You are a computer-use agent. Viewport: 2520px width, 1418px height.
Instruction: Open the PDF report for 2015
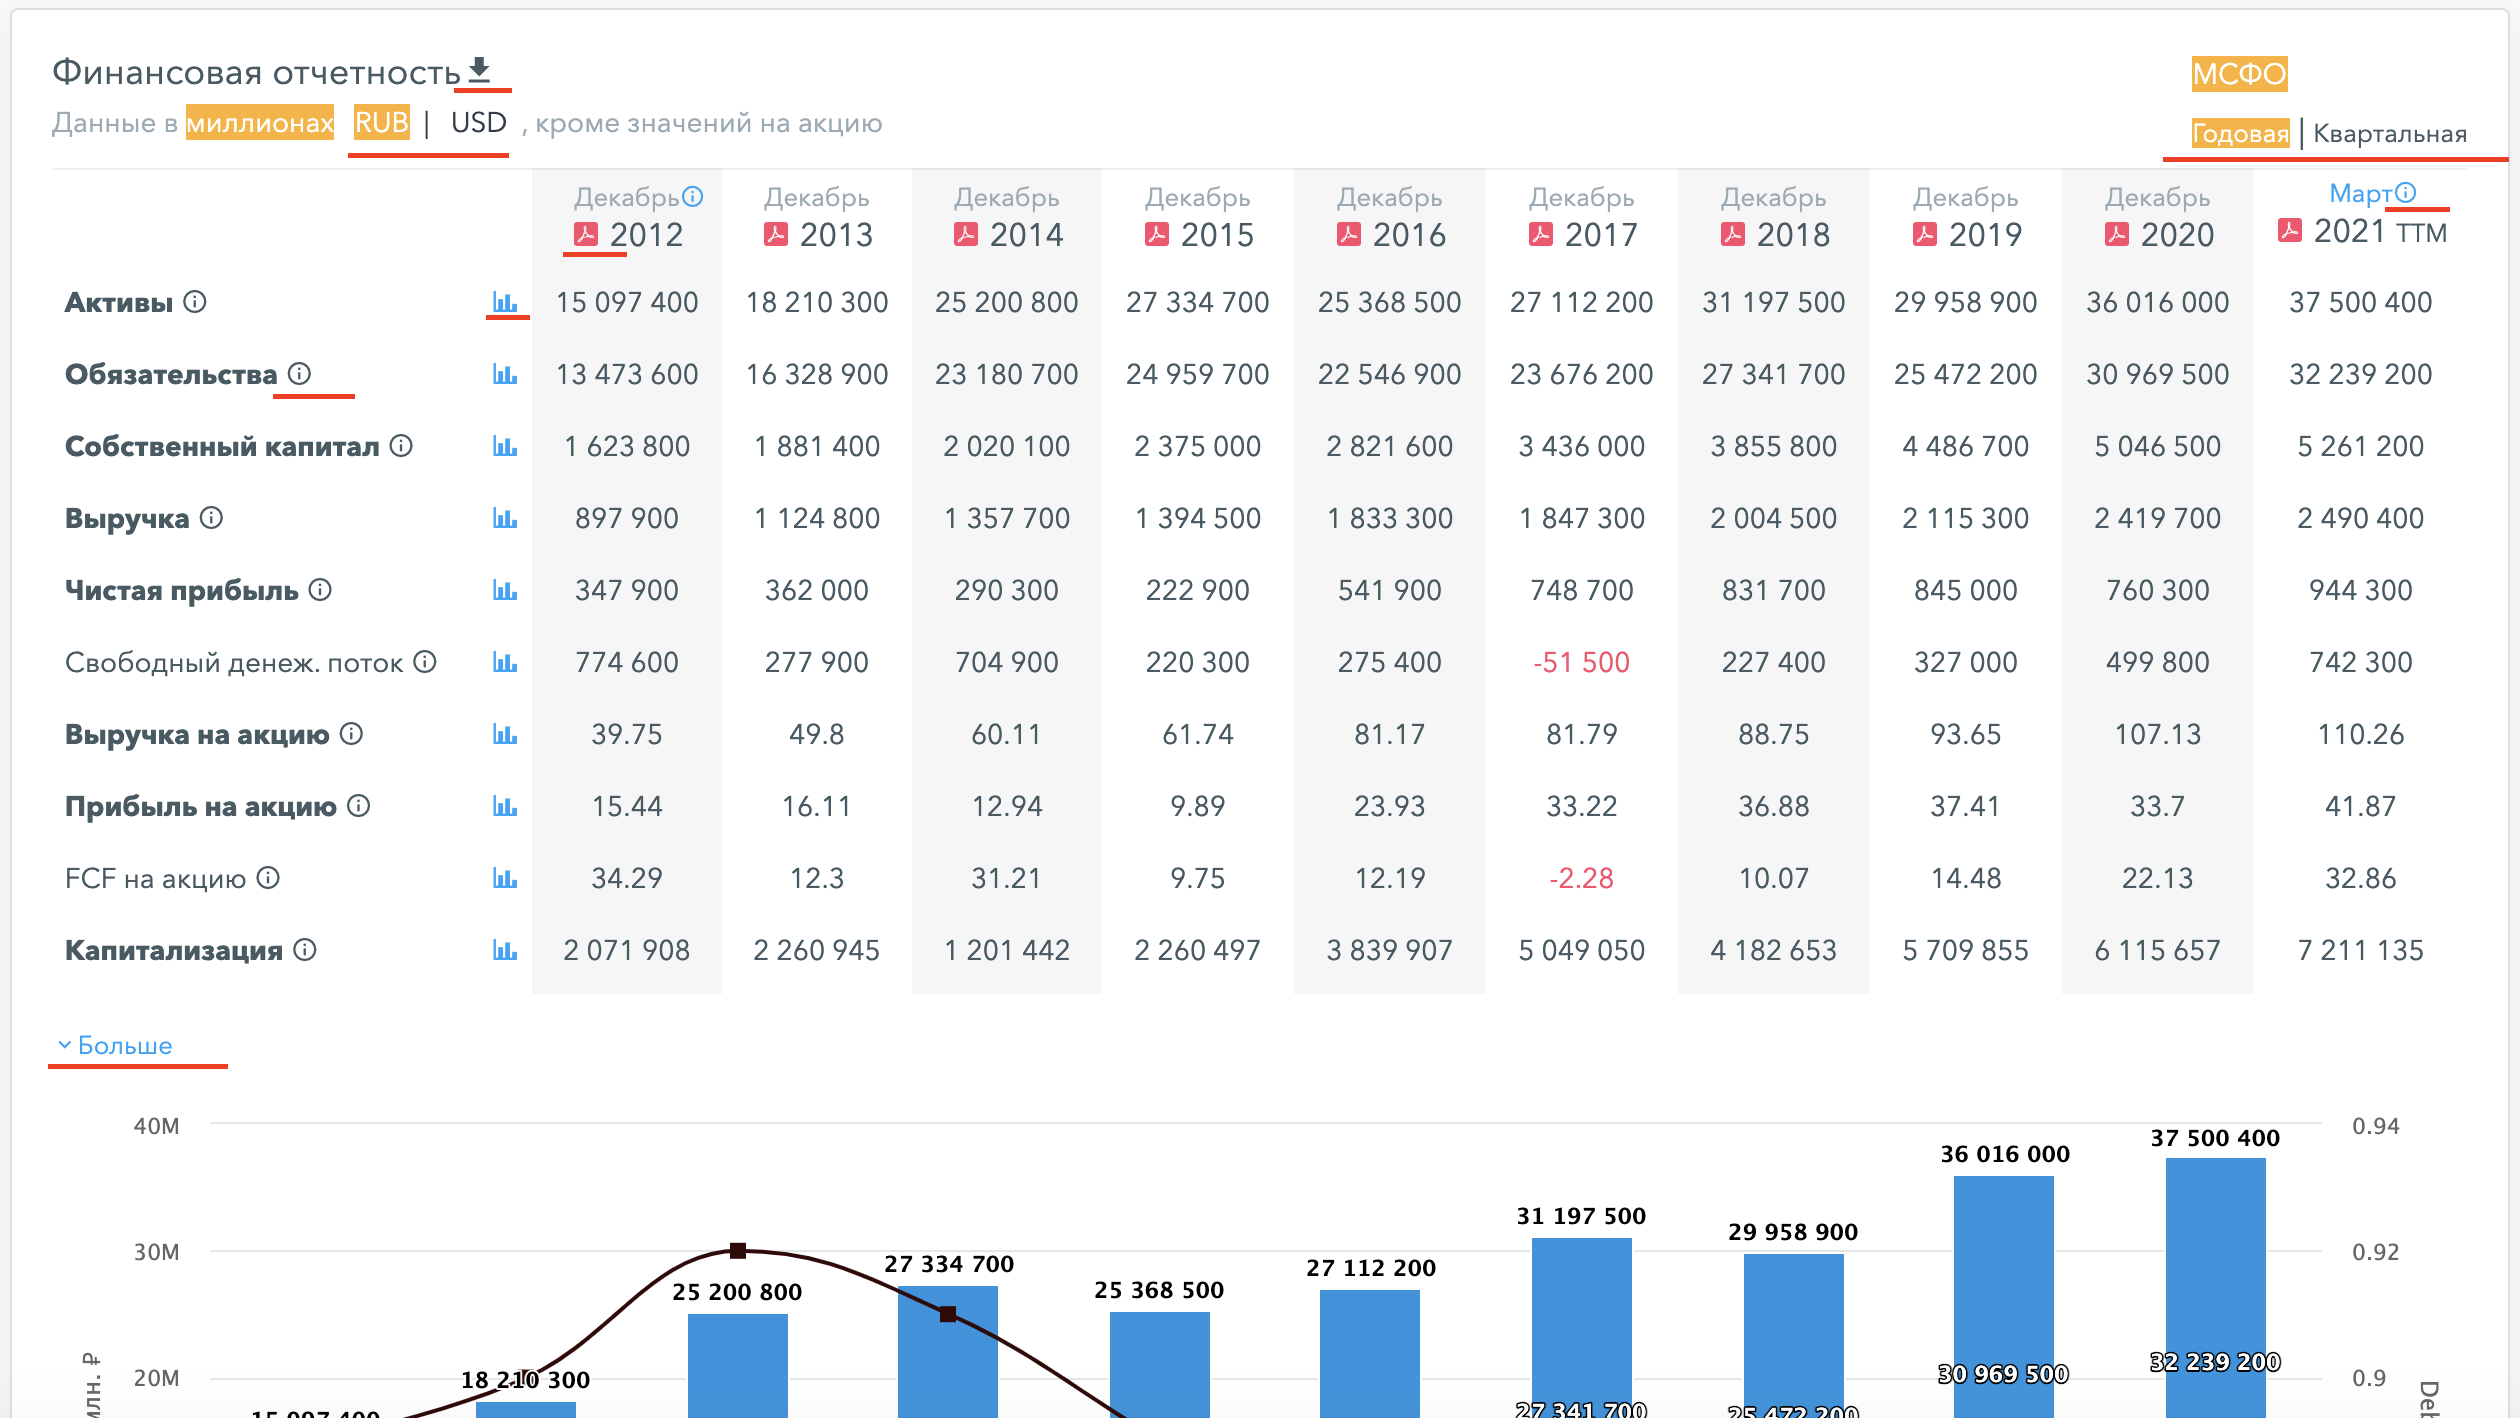1157,234
